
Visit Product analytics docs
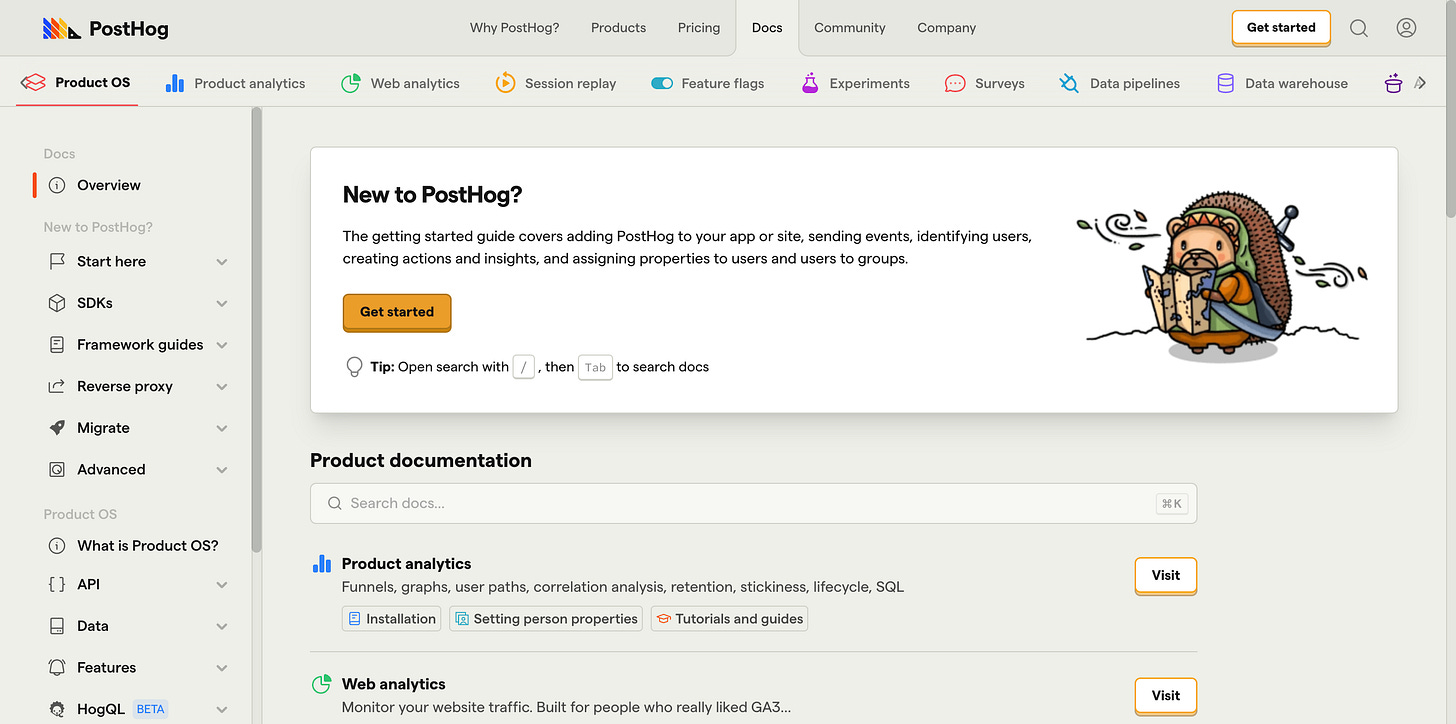[x=1166, y=576]
